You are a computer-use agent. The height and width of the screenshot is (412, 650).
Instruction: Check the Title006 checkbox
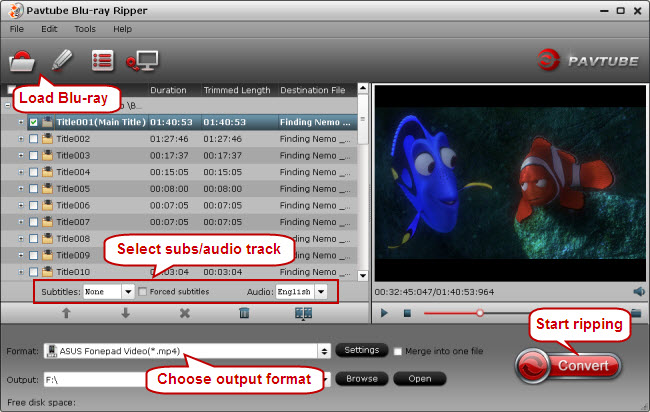tap(34, 205)
